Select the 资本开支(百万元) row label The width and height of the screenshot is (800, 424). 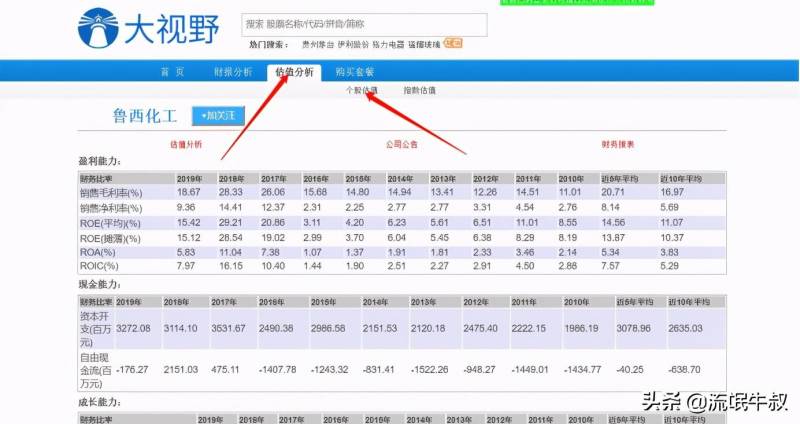(95, 329)
